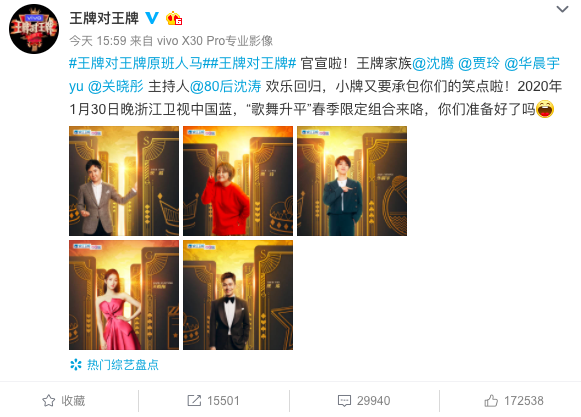
Task: Visit @沈腾 mentioned profile
Action: click(x=433, y=63)
